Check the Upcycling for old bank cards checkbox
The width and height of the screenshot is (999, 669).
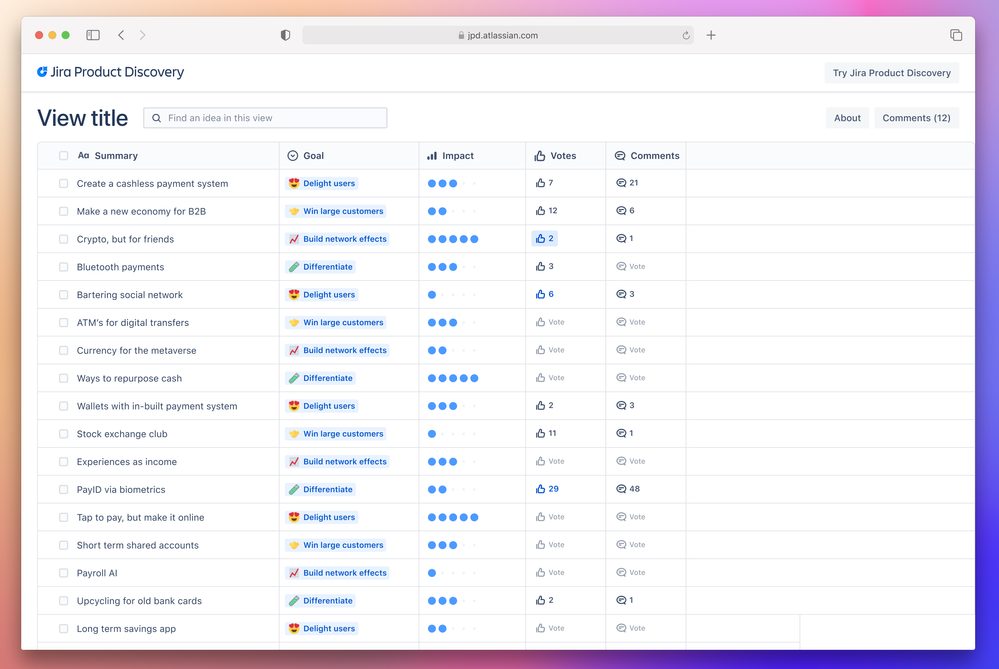(63, 601)
